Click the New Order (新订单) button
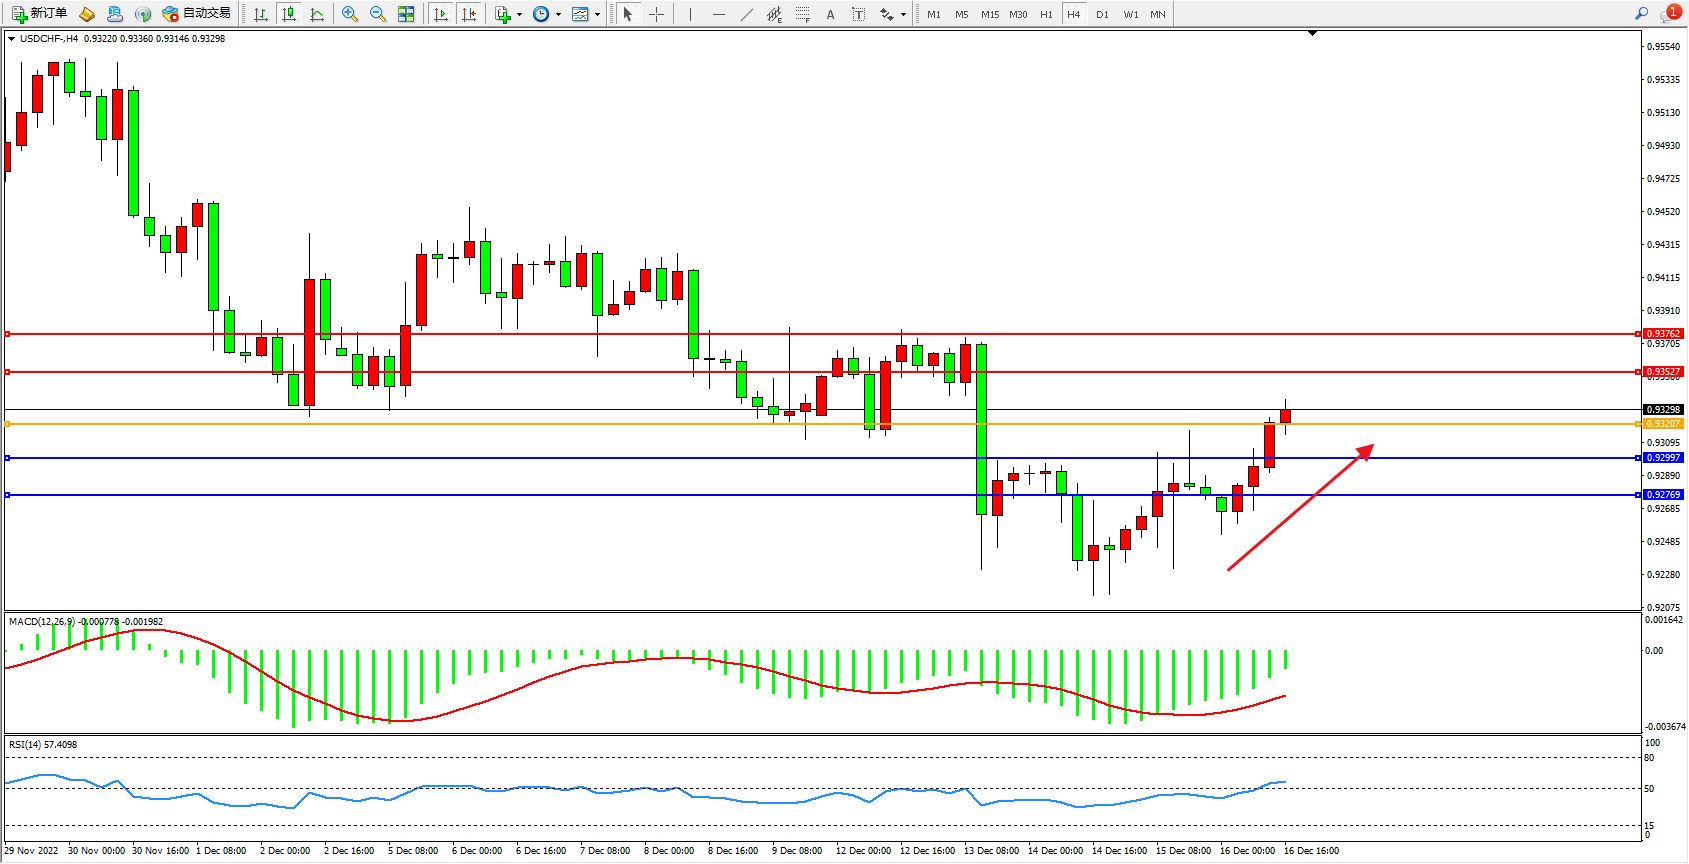Screen dimensions: 1689x864 40,14
